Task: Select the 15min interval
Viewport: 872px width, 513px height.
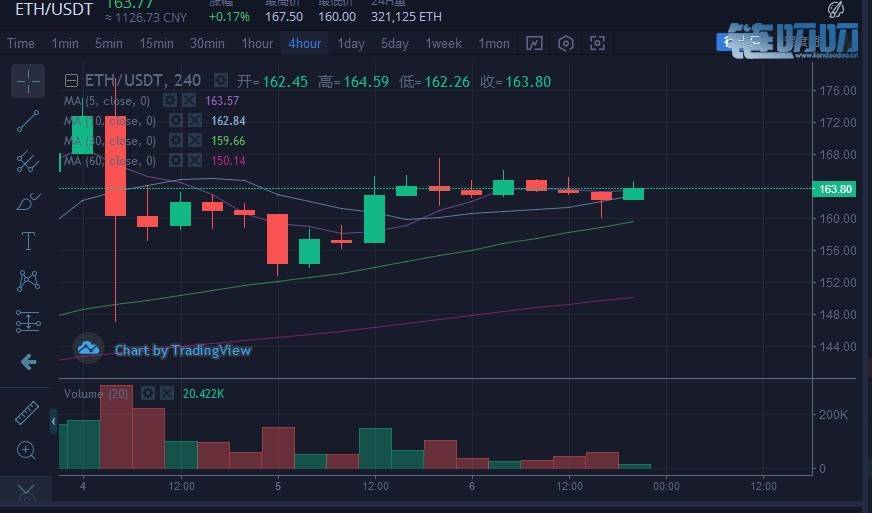Action: 156,43
